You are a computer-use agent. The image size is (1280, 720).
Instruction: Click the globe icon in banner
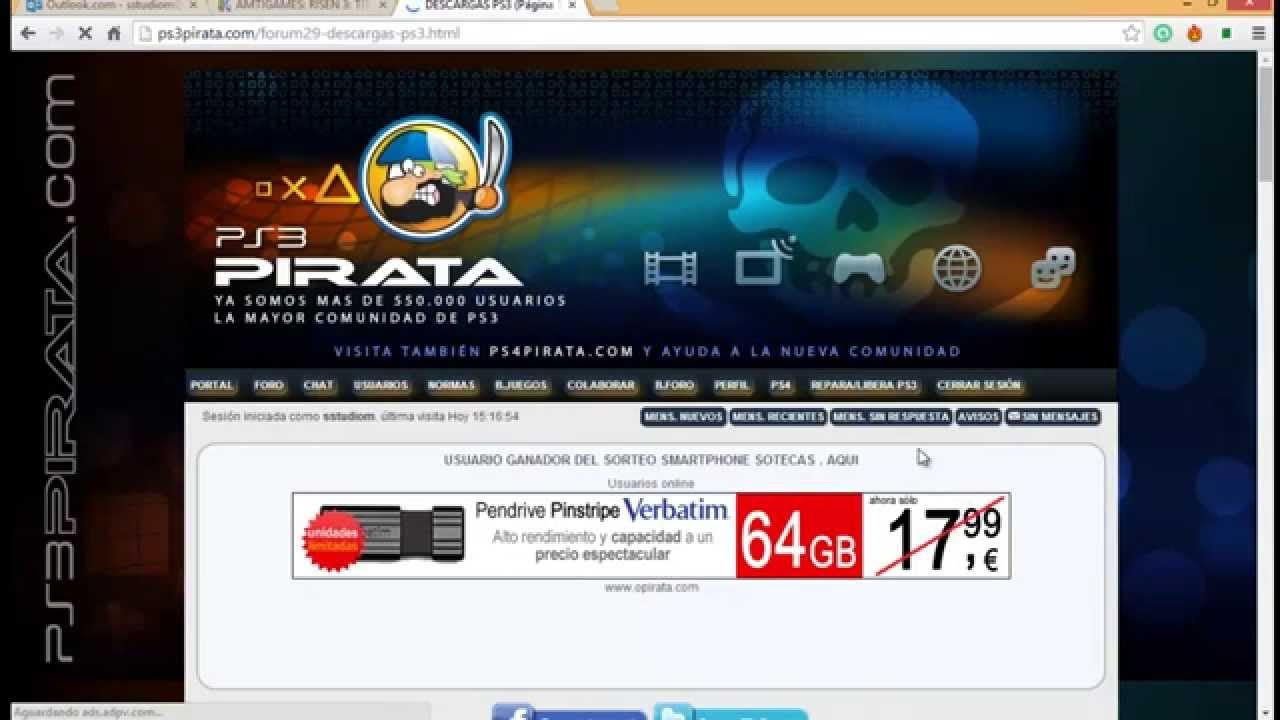(x=957, y=268)
